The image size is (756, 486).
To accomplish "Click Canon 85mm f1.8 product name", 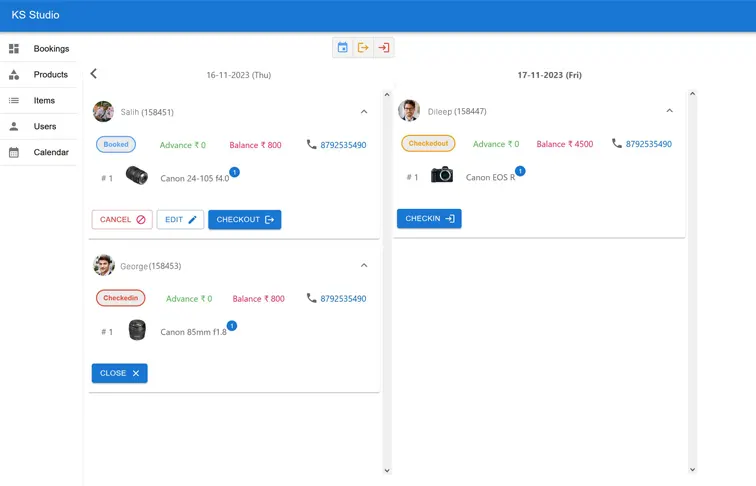I will coord(193,332).
